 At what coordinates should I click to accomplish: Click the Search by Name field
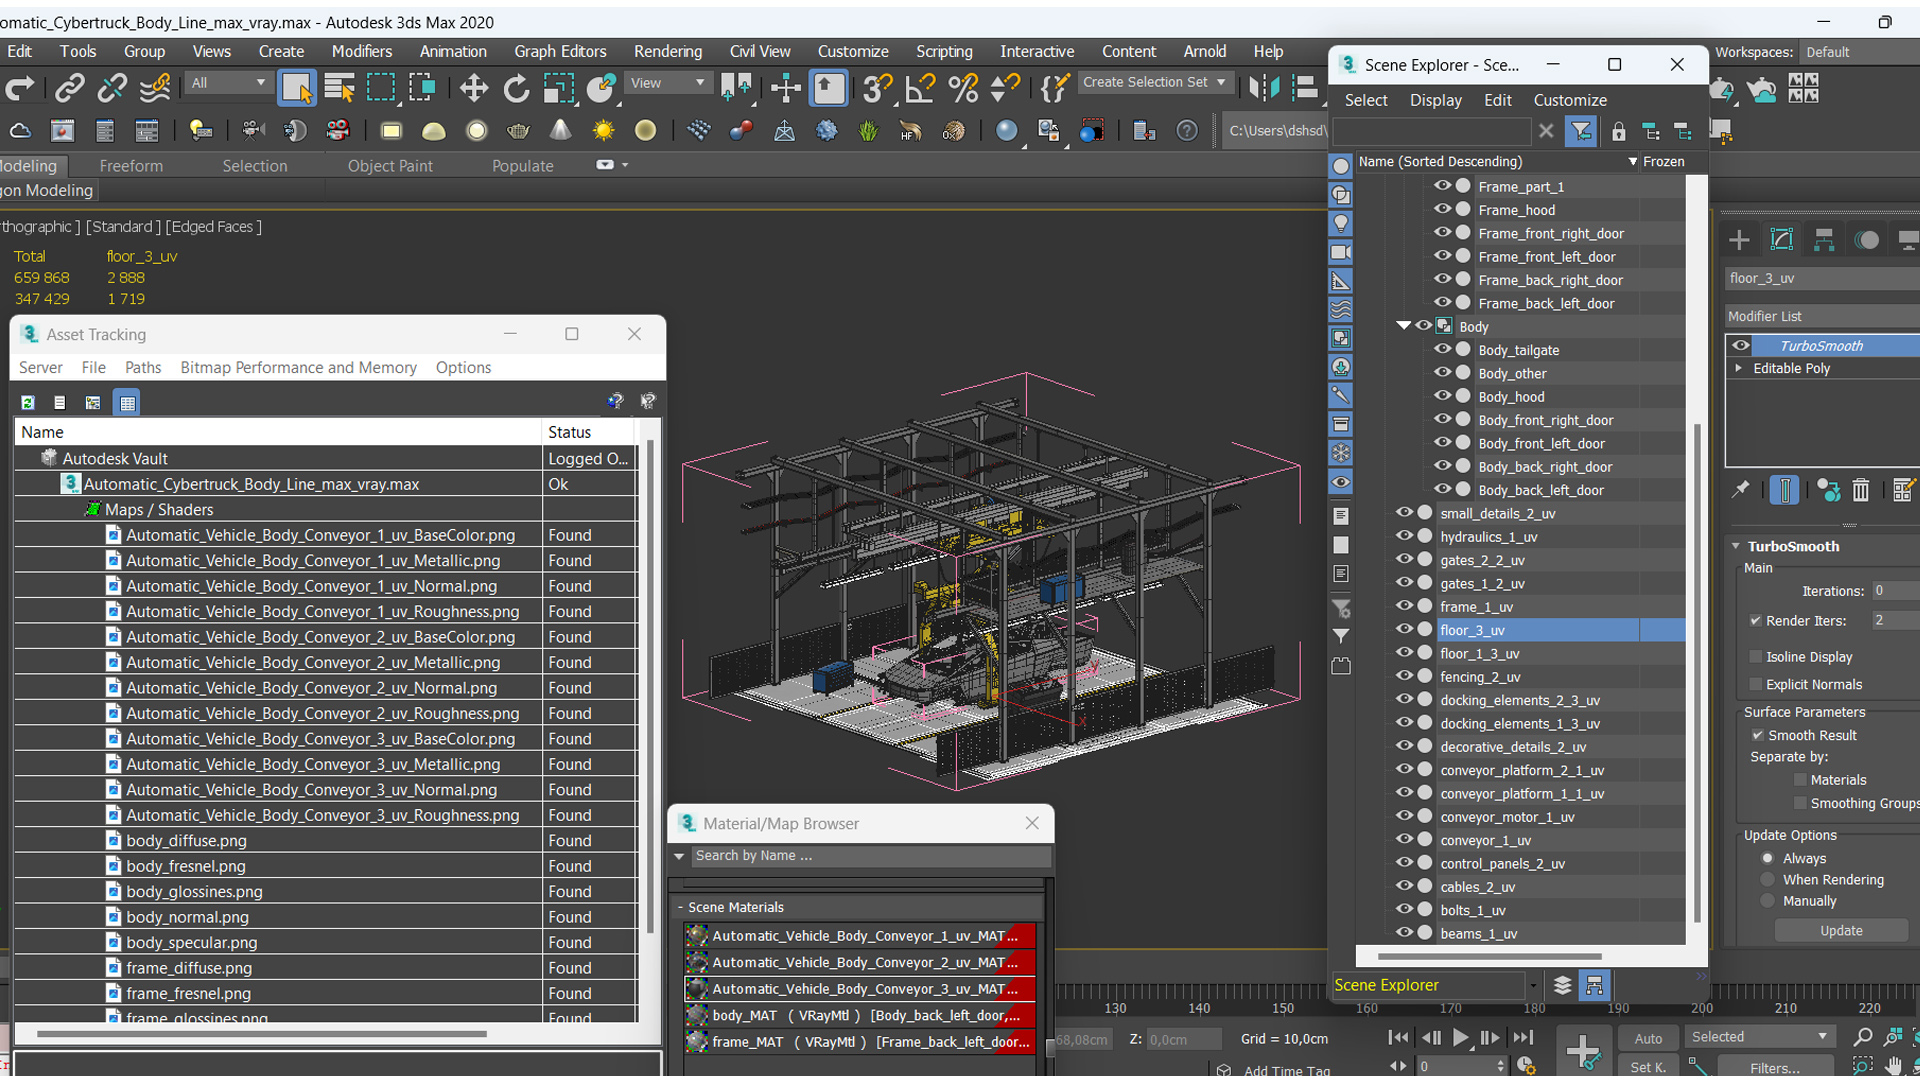pos(869,855)
